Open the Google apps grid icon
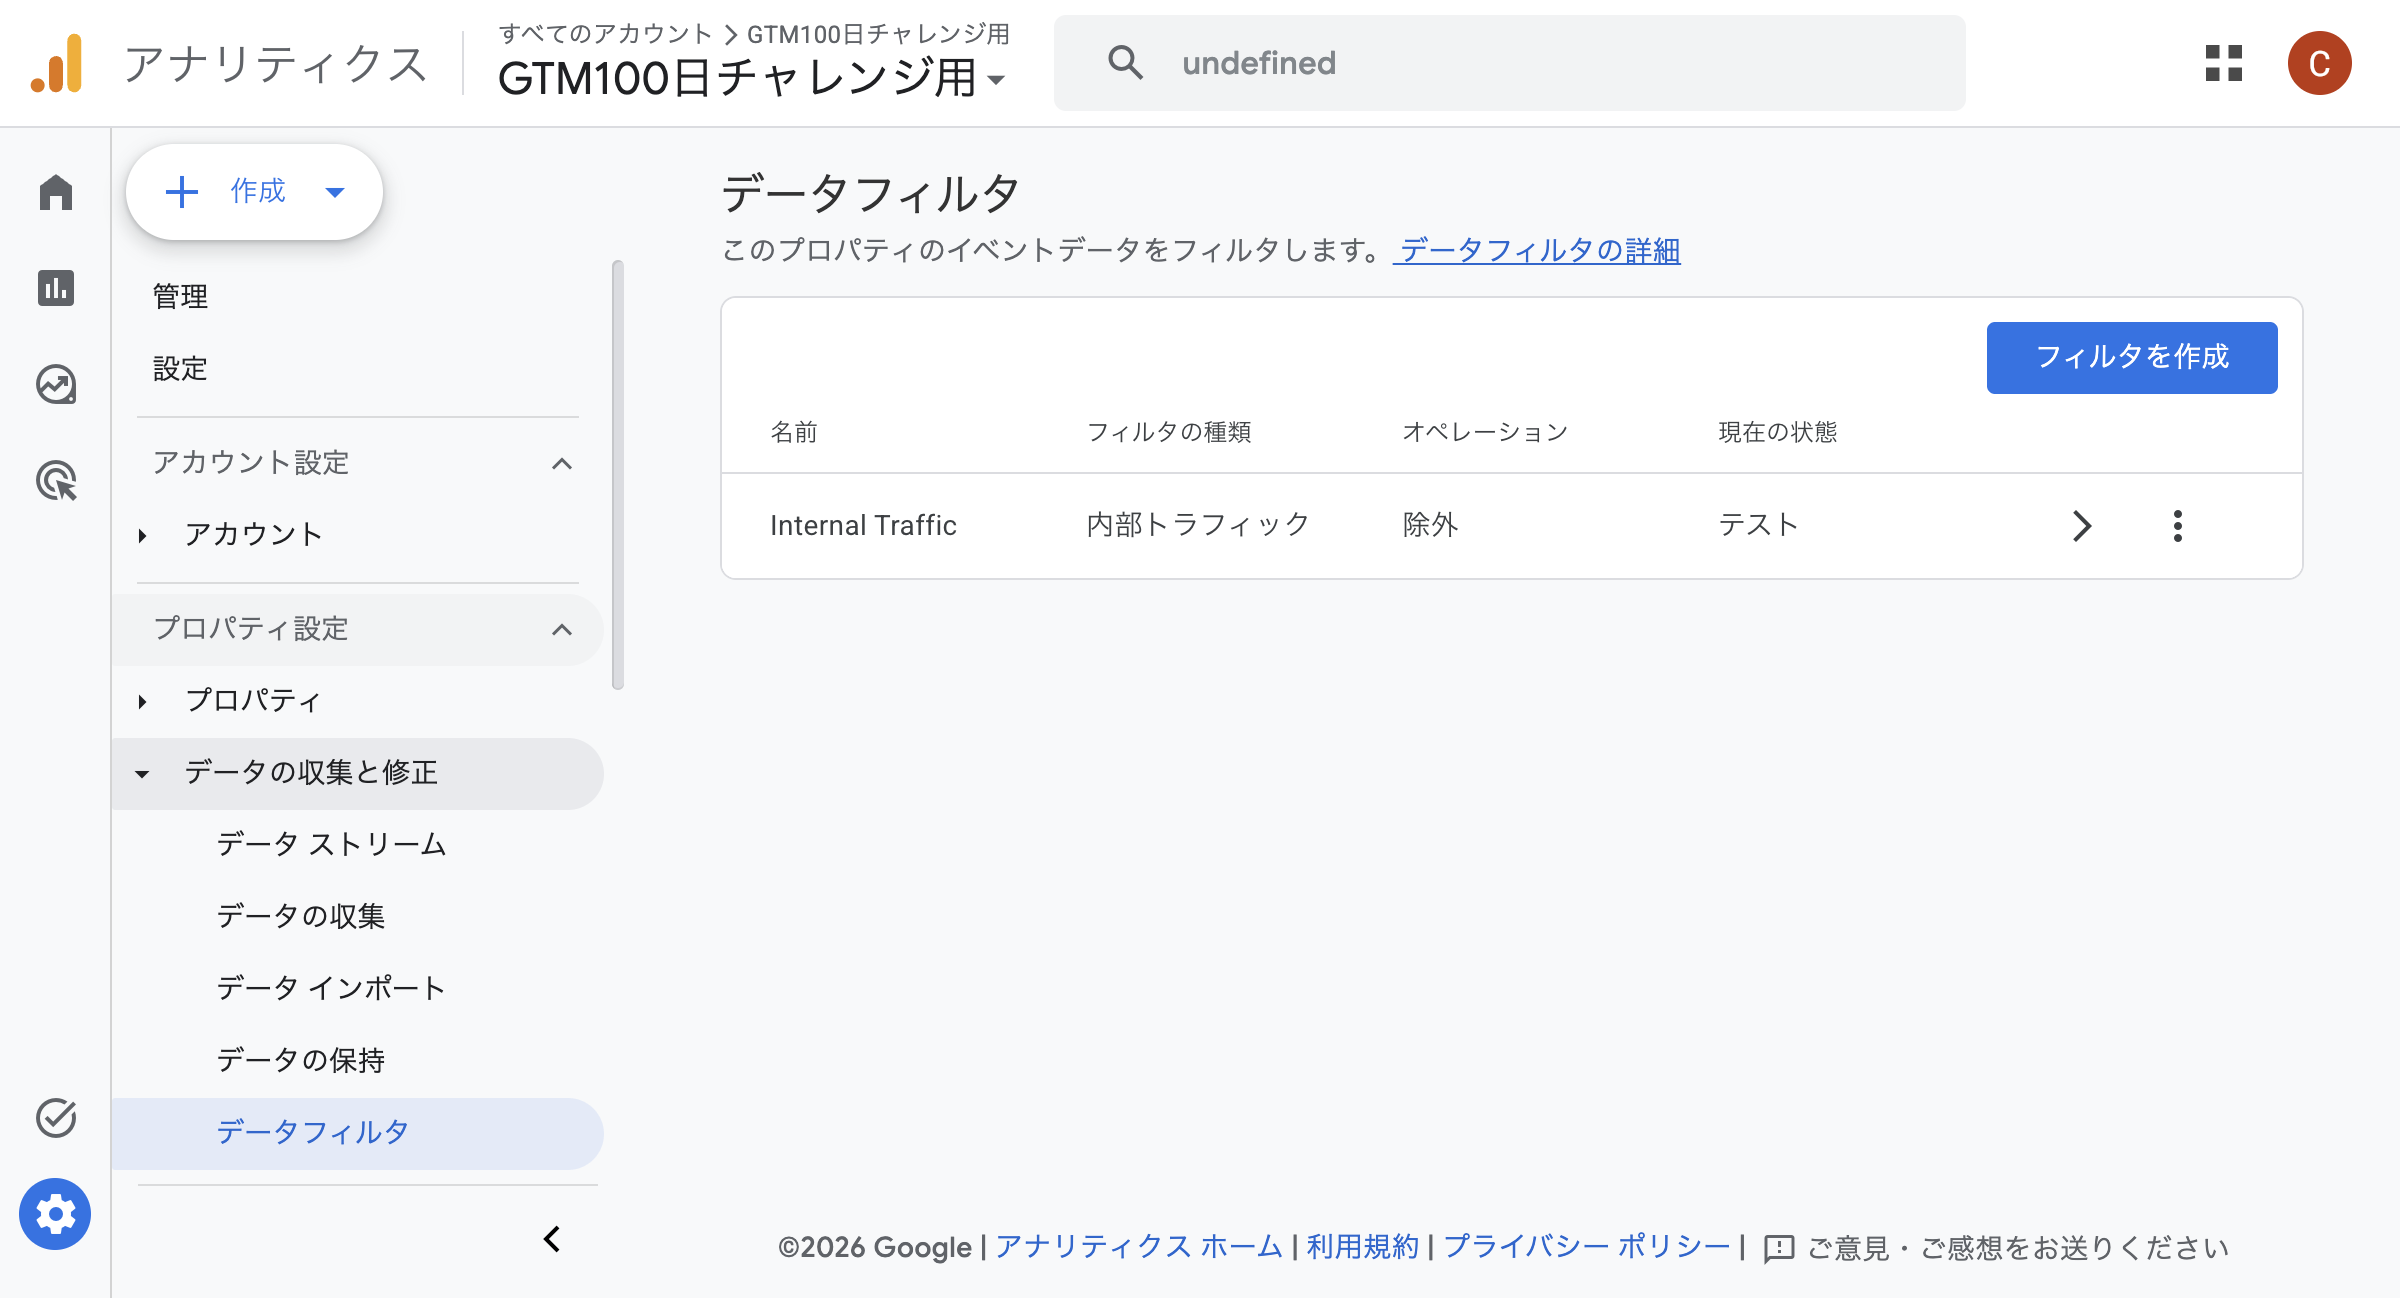2400x1298 pixels. [x=2224, y=63]
